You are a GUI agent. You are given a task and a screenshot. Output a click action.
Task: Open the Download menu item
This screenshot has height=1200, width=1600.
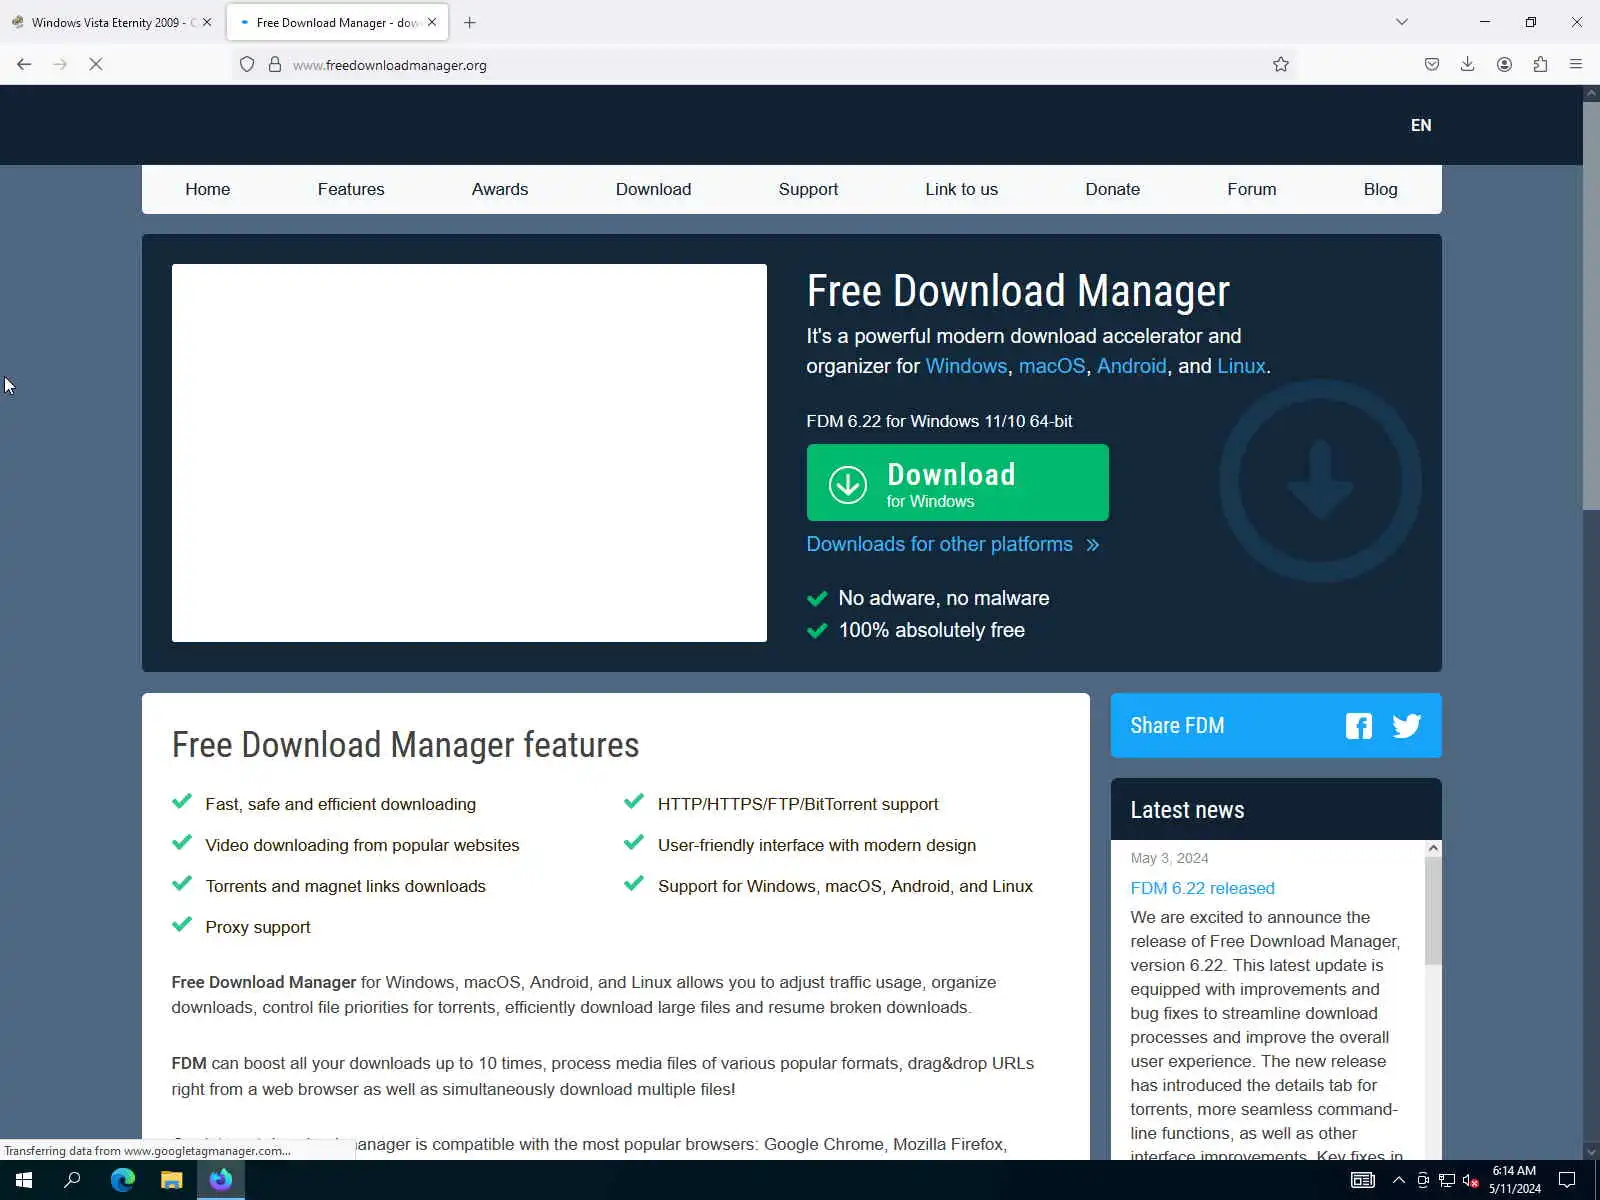tap(653, 189)
